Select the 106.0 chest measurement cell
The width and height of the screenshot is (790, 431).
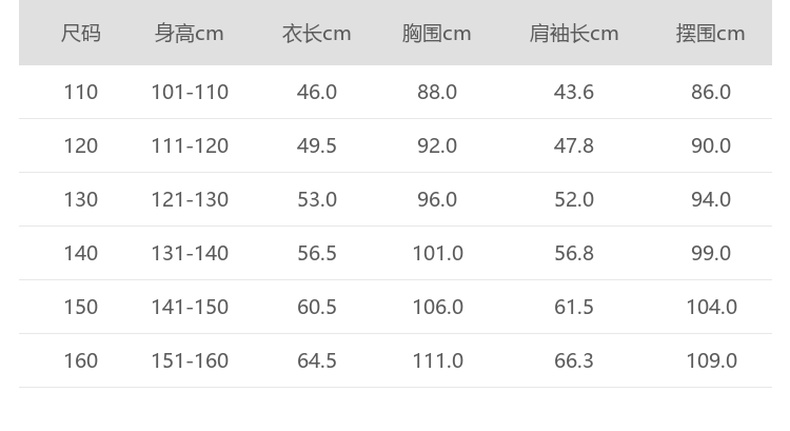pyautogui.click(x=438, y=307)
